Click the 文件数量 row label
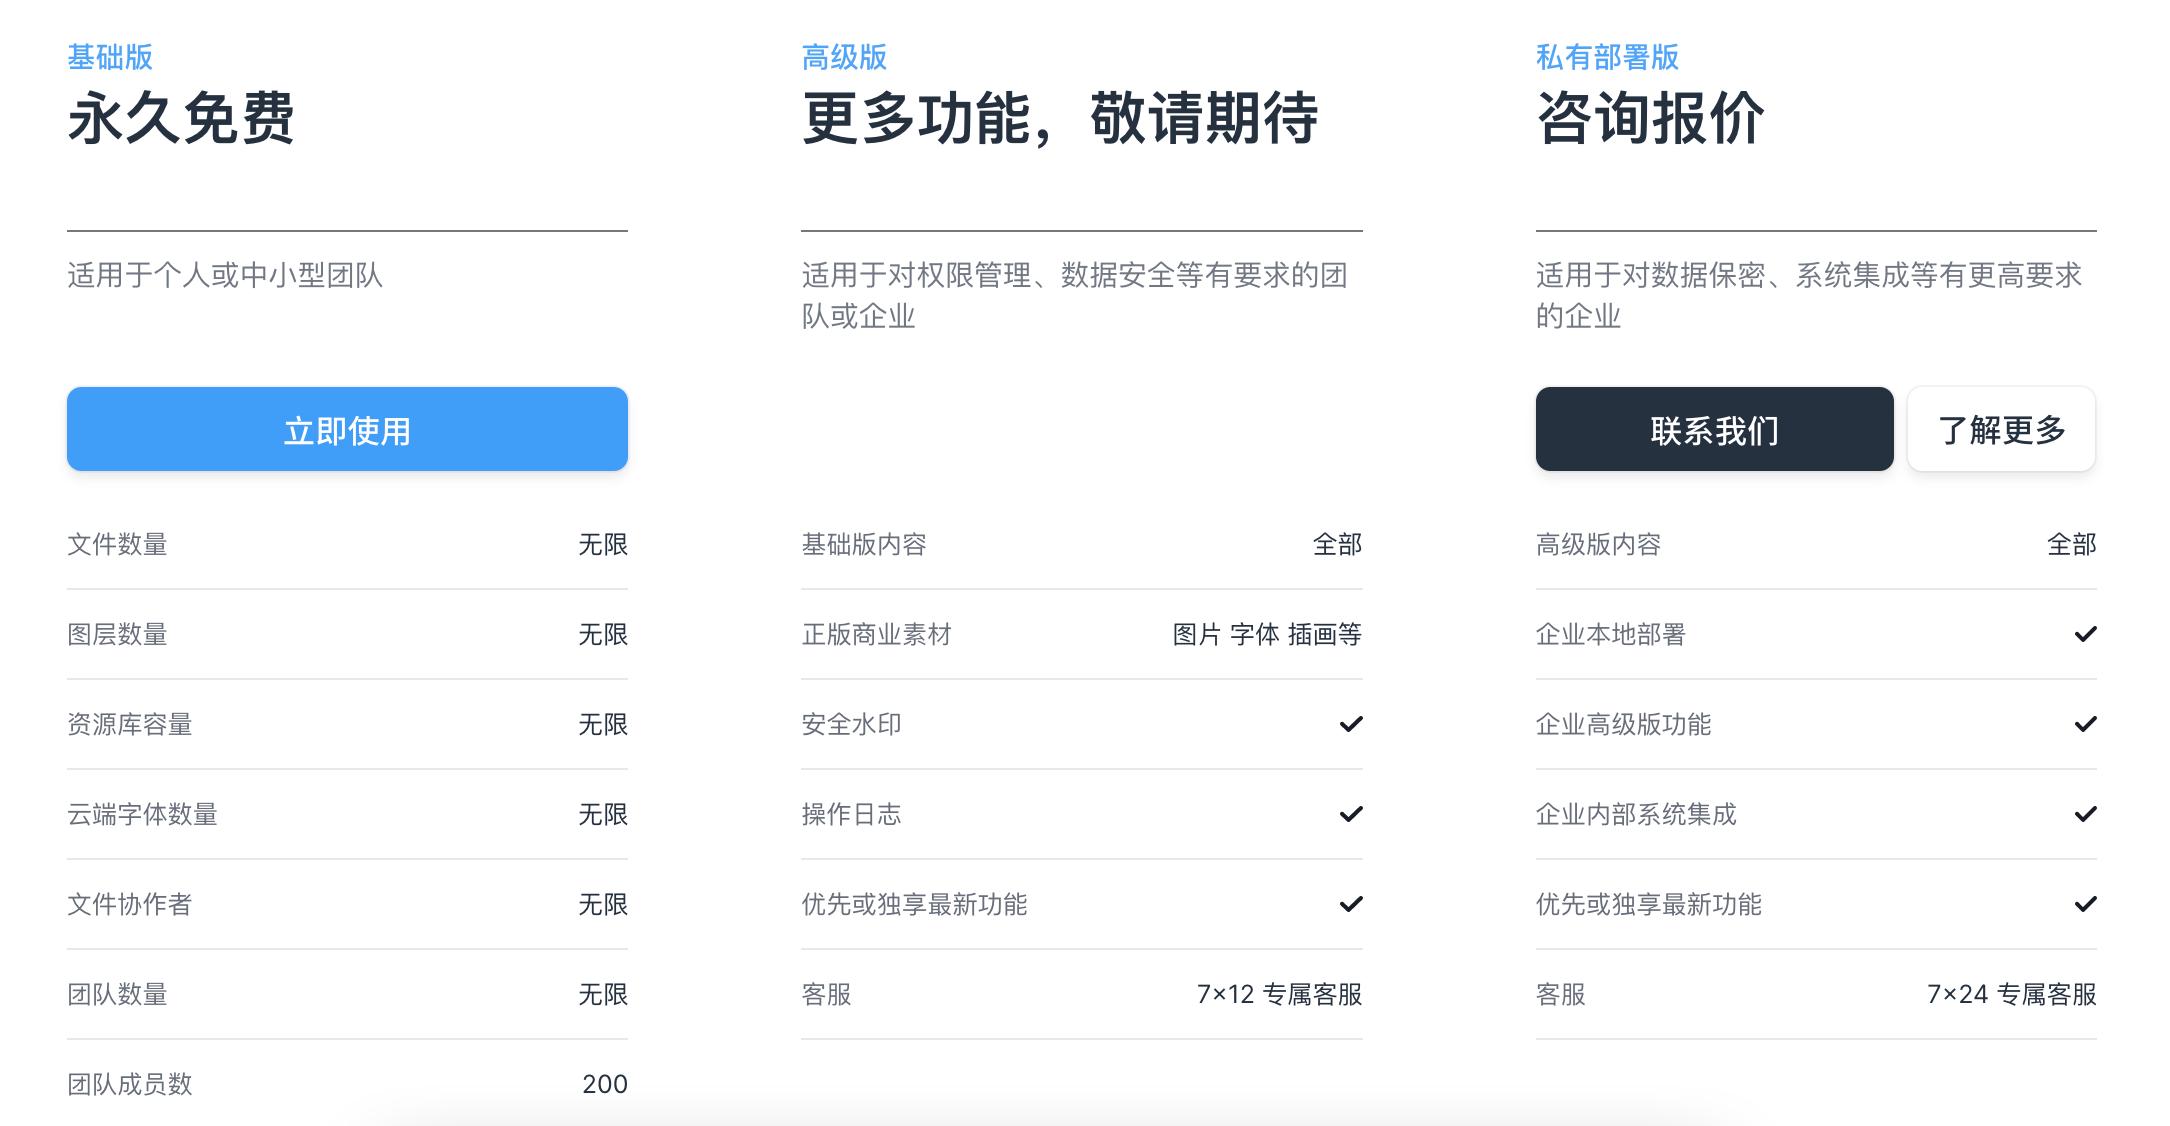Viewport: 2170px width, 1126px height. pos(117,544)
